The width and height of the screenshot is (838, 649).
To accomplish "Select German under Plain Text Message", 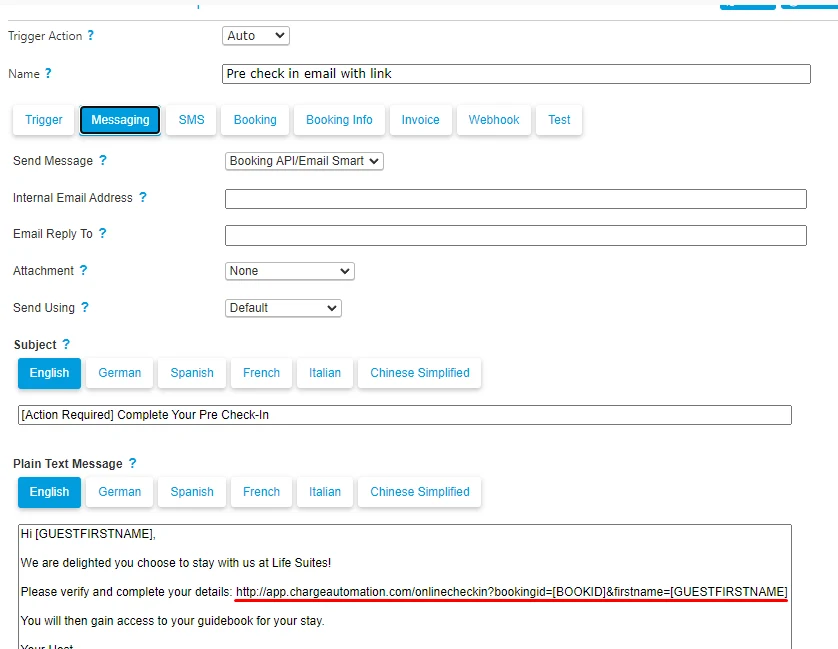I will [120, 492].
